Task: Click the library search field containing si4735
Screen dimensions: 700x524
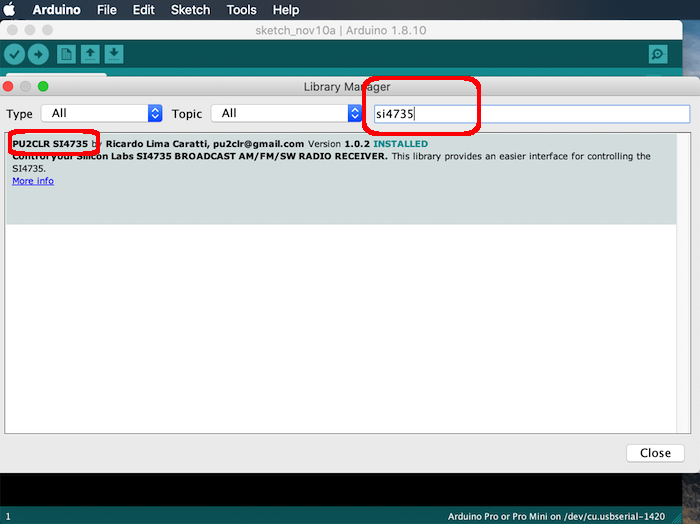Action: point(532,114)
